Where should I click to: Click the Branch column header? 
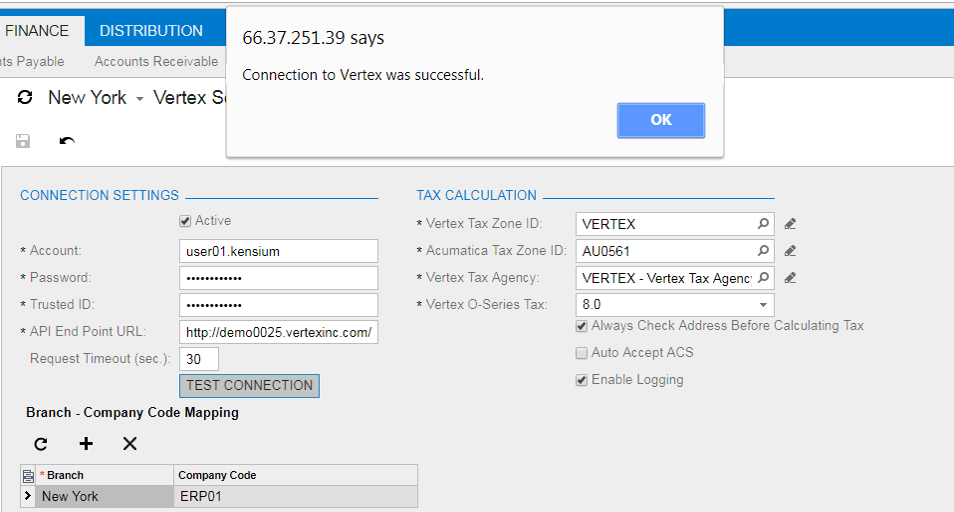click(x=104, y=476)
